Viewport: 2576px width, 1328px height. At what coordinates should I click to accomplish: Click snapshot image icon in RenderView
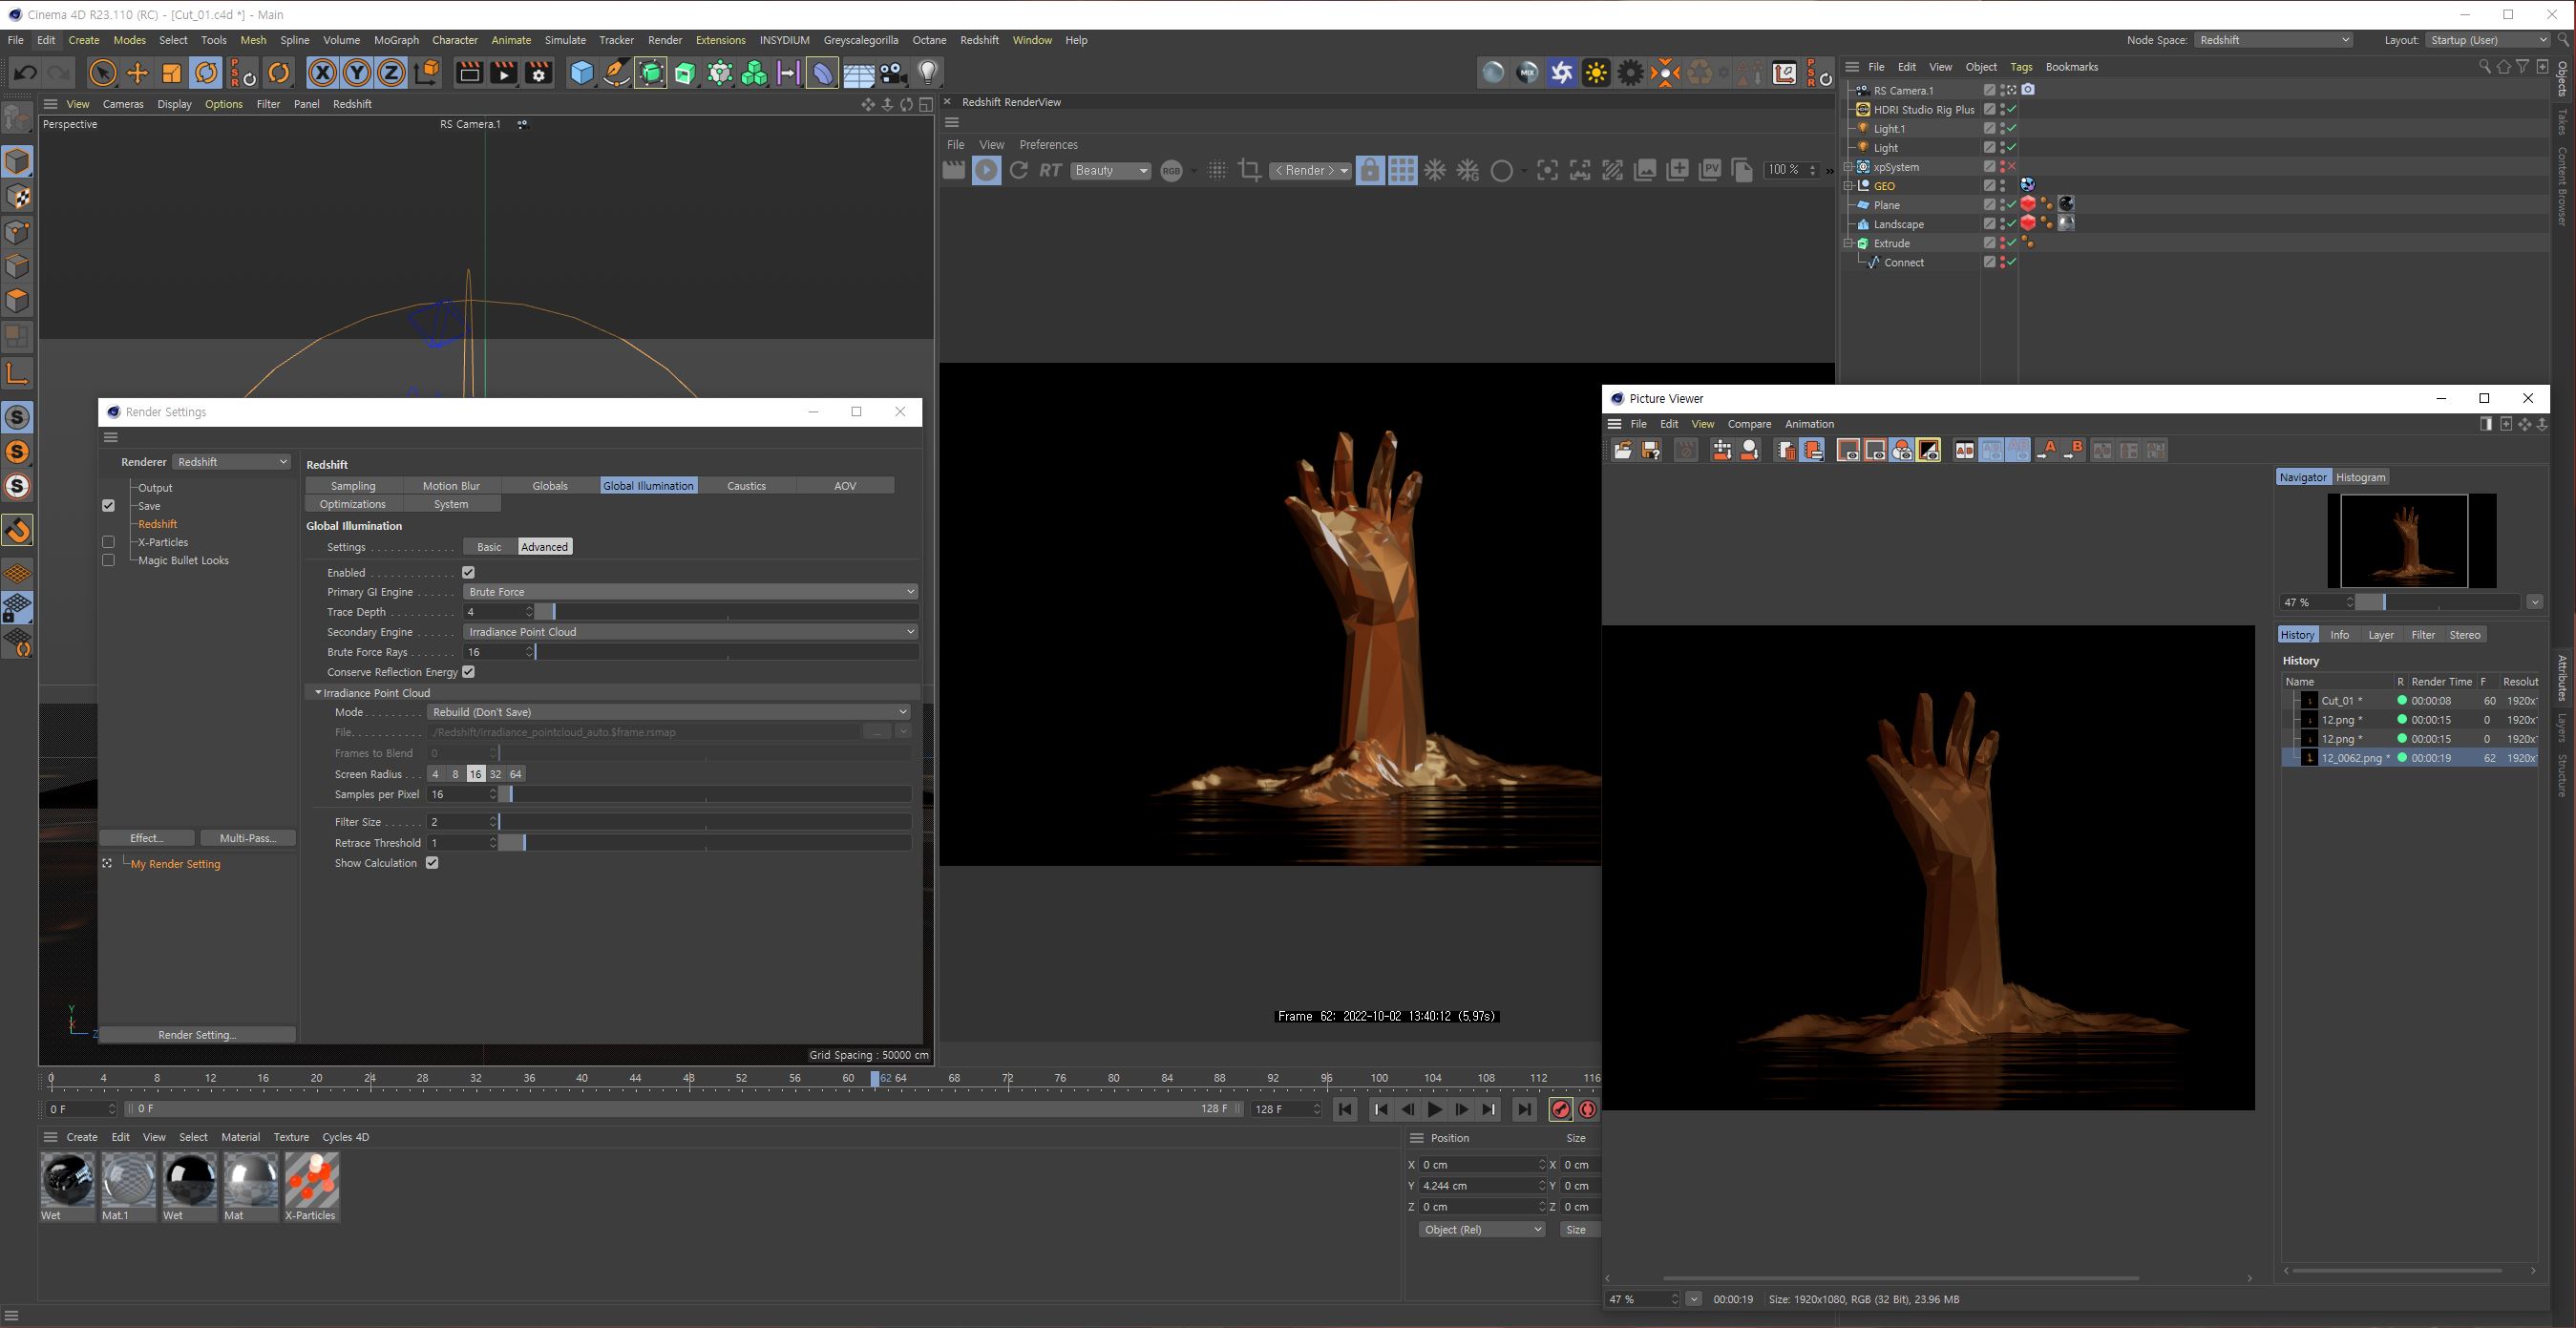tap(1645, 171)
